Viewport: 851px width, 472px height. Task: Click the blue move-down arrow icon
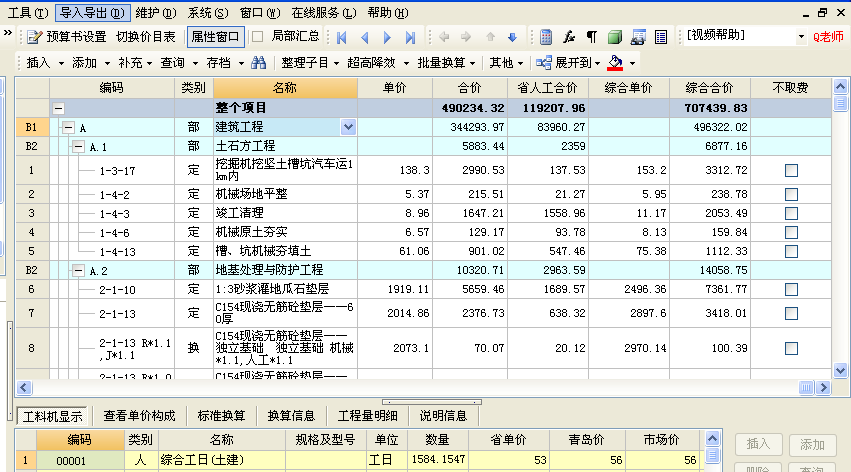512,37
